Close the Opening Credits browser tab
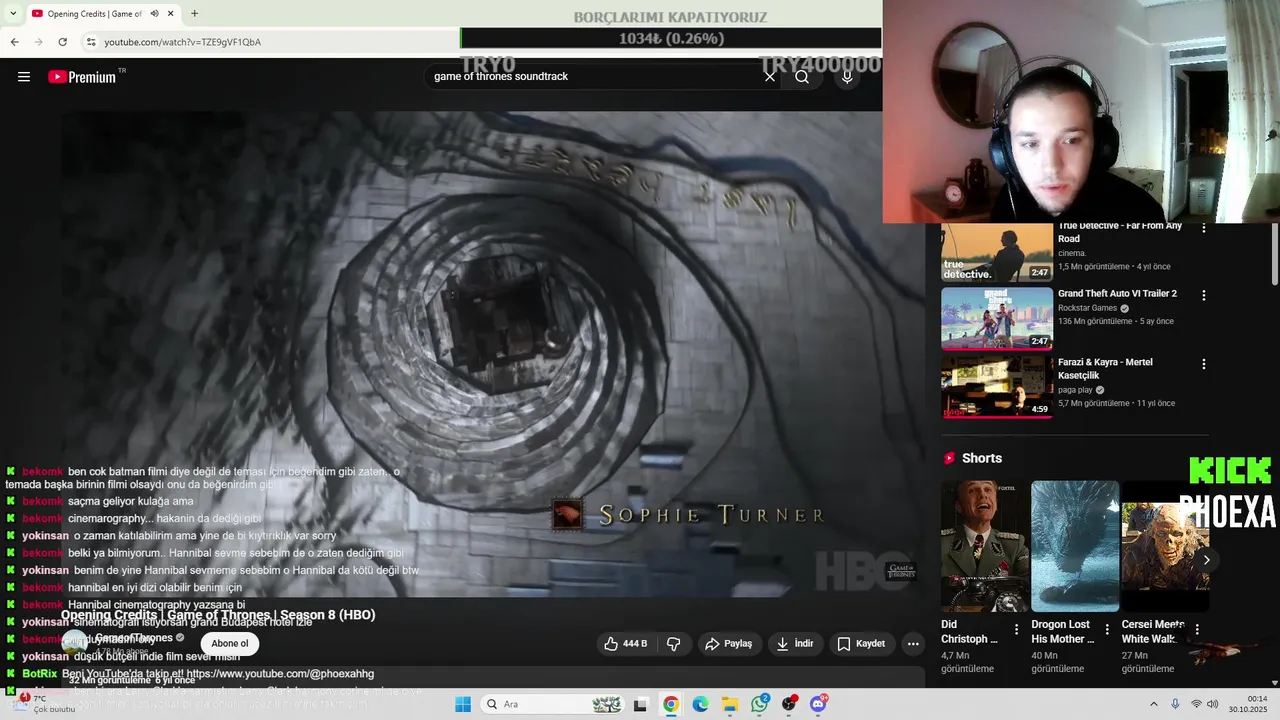 pos(171,14)
